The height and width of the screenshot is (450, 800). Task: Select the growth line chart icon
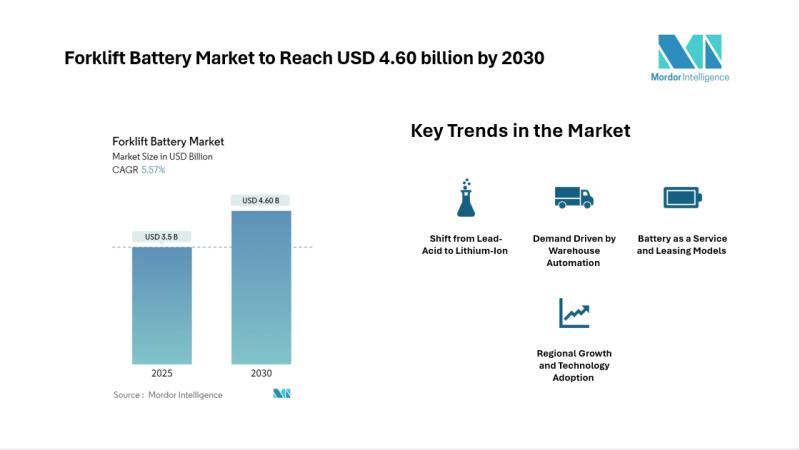(x=574, y=314)
